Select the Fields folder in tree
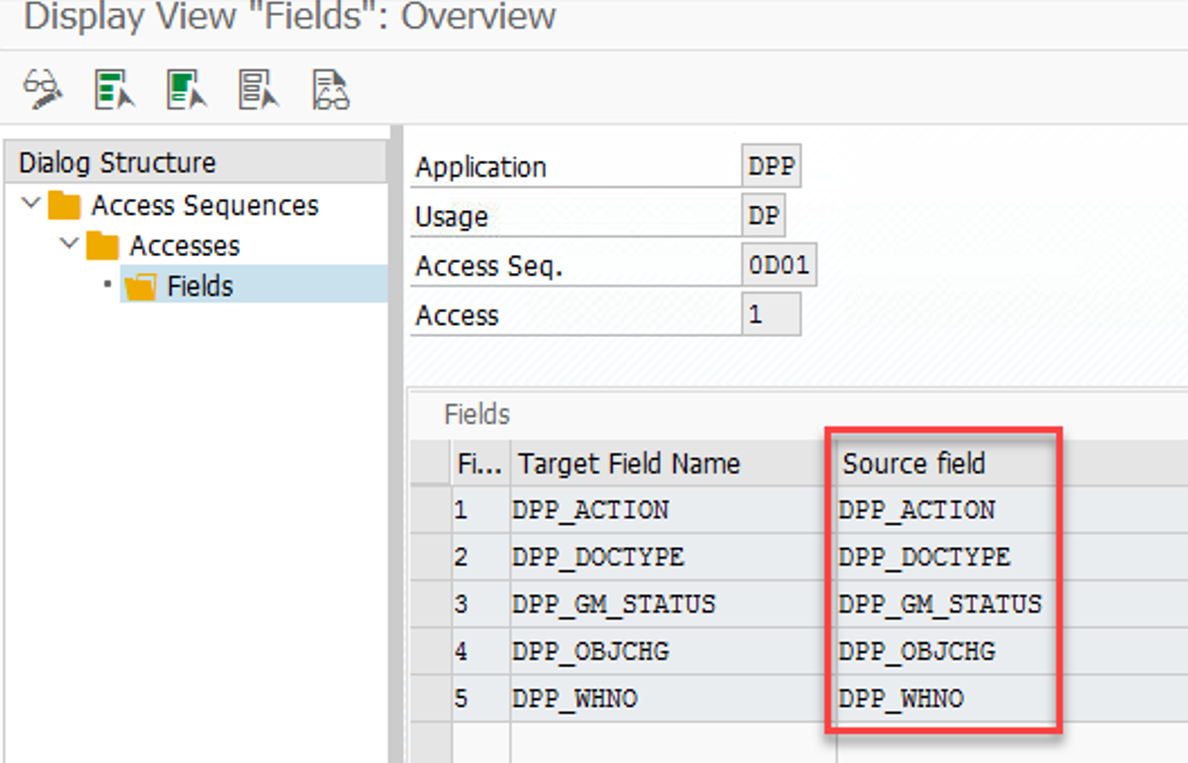1188x763 pixels. coord(200,286)
